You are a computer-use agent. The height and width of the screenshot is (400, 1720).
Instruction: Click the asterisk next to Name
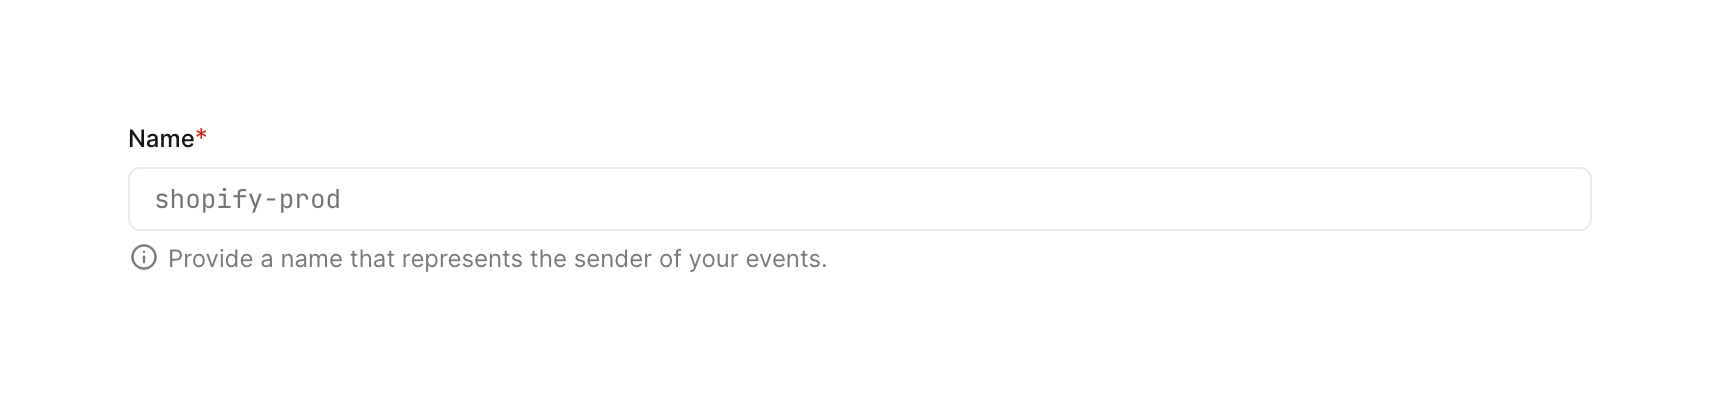coord(201,136)
